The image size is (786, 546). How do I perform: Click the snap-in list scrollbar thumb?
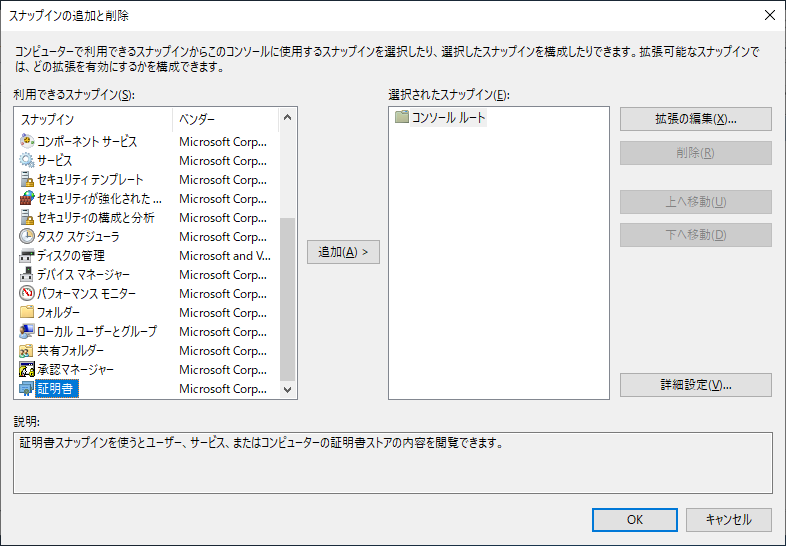point(287,299)
